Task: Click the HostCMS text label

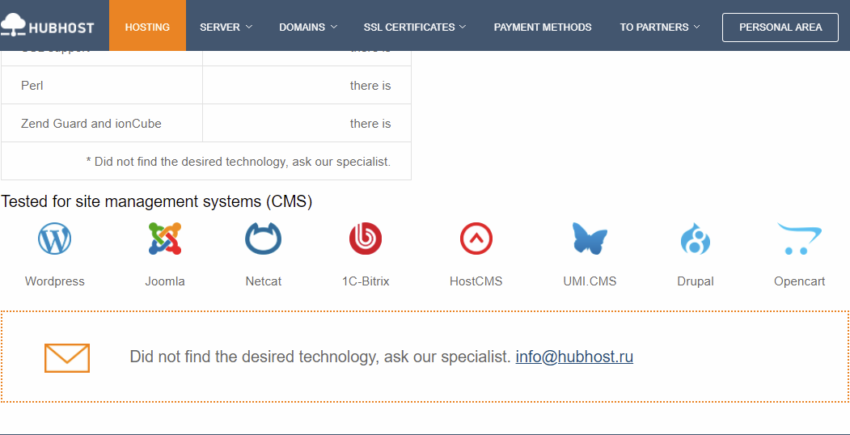Action: [x=476, y=282]
